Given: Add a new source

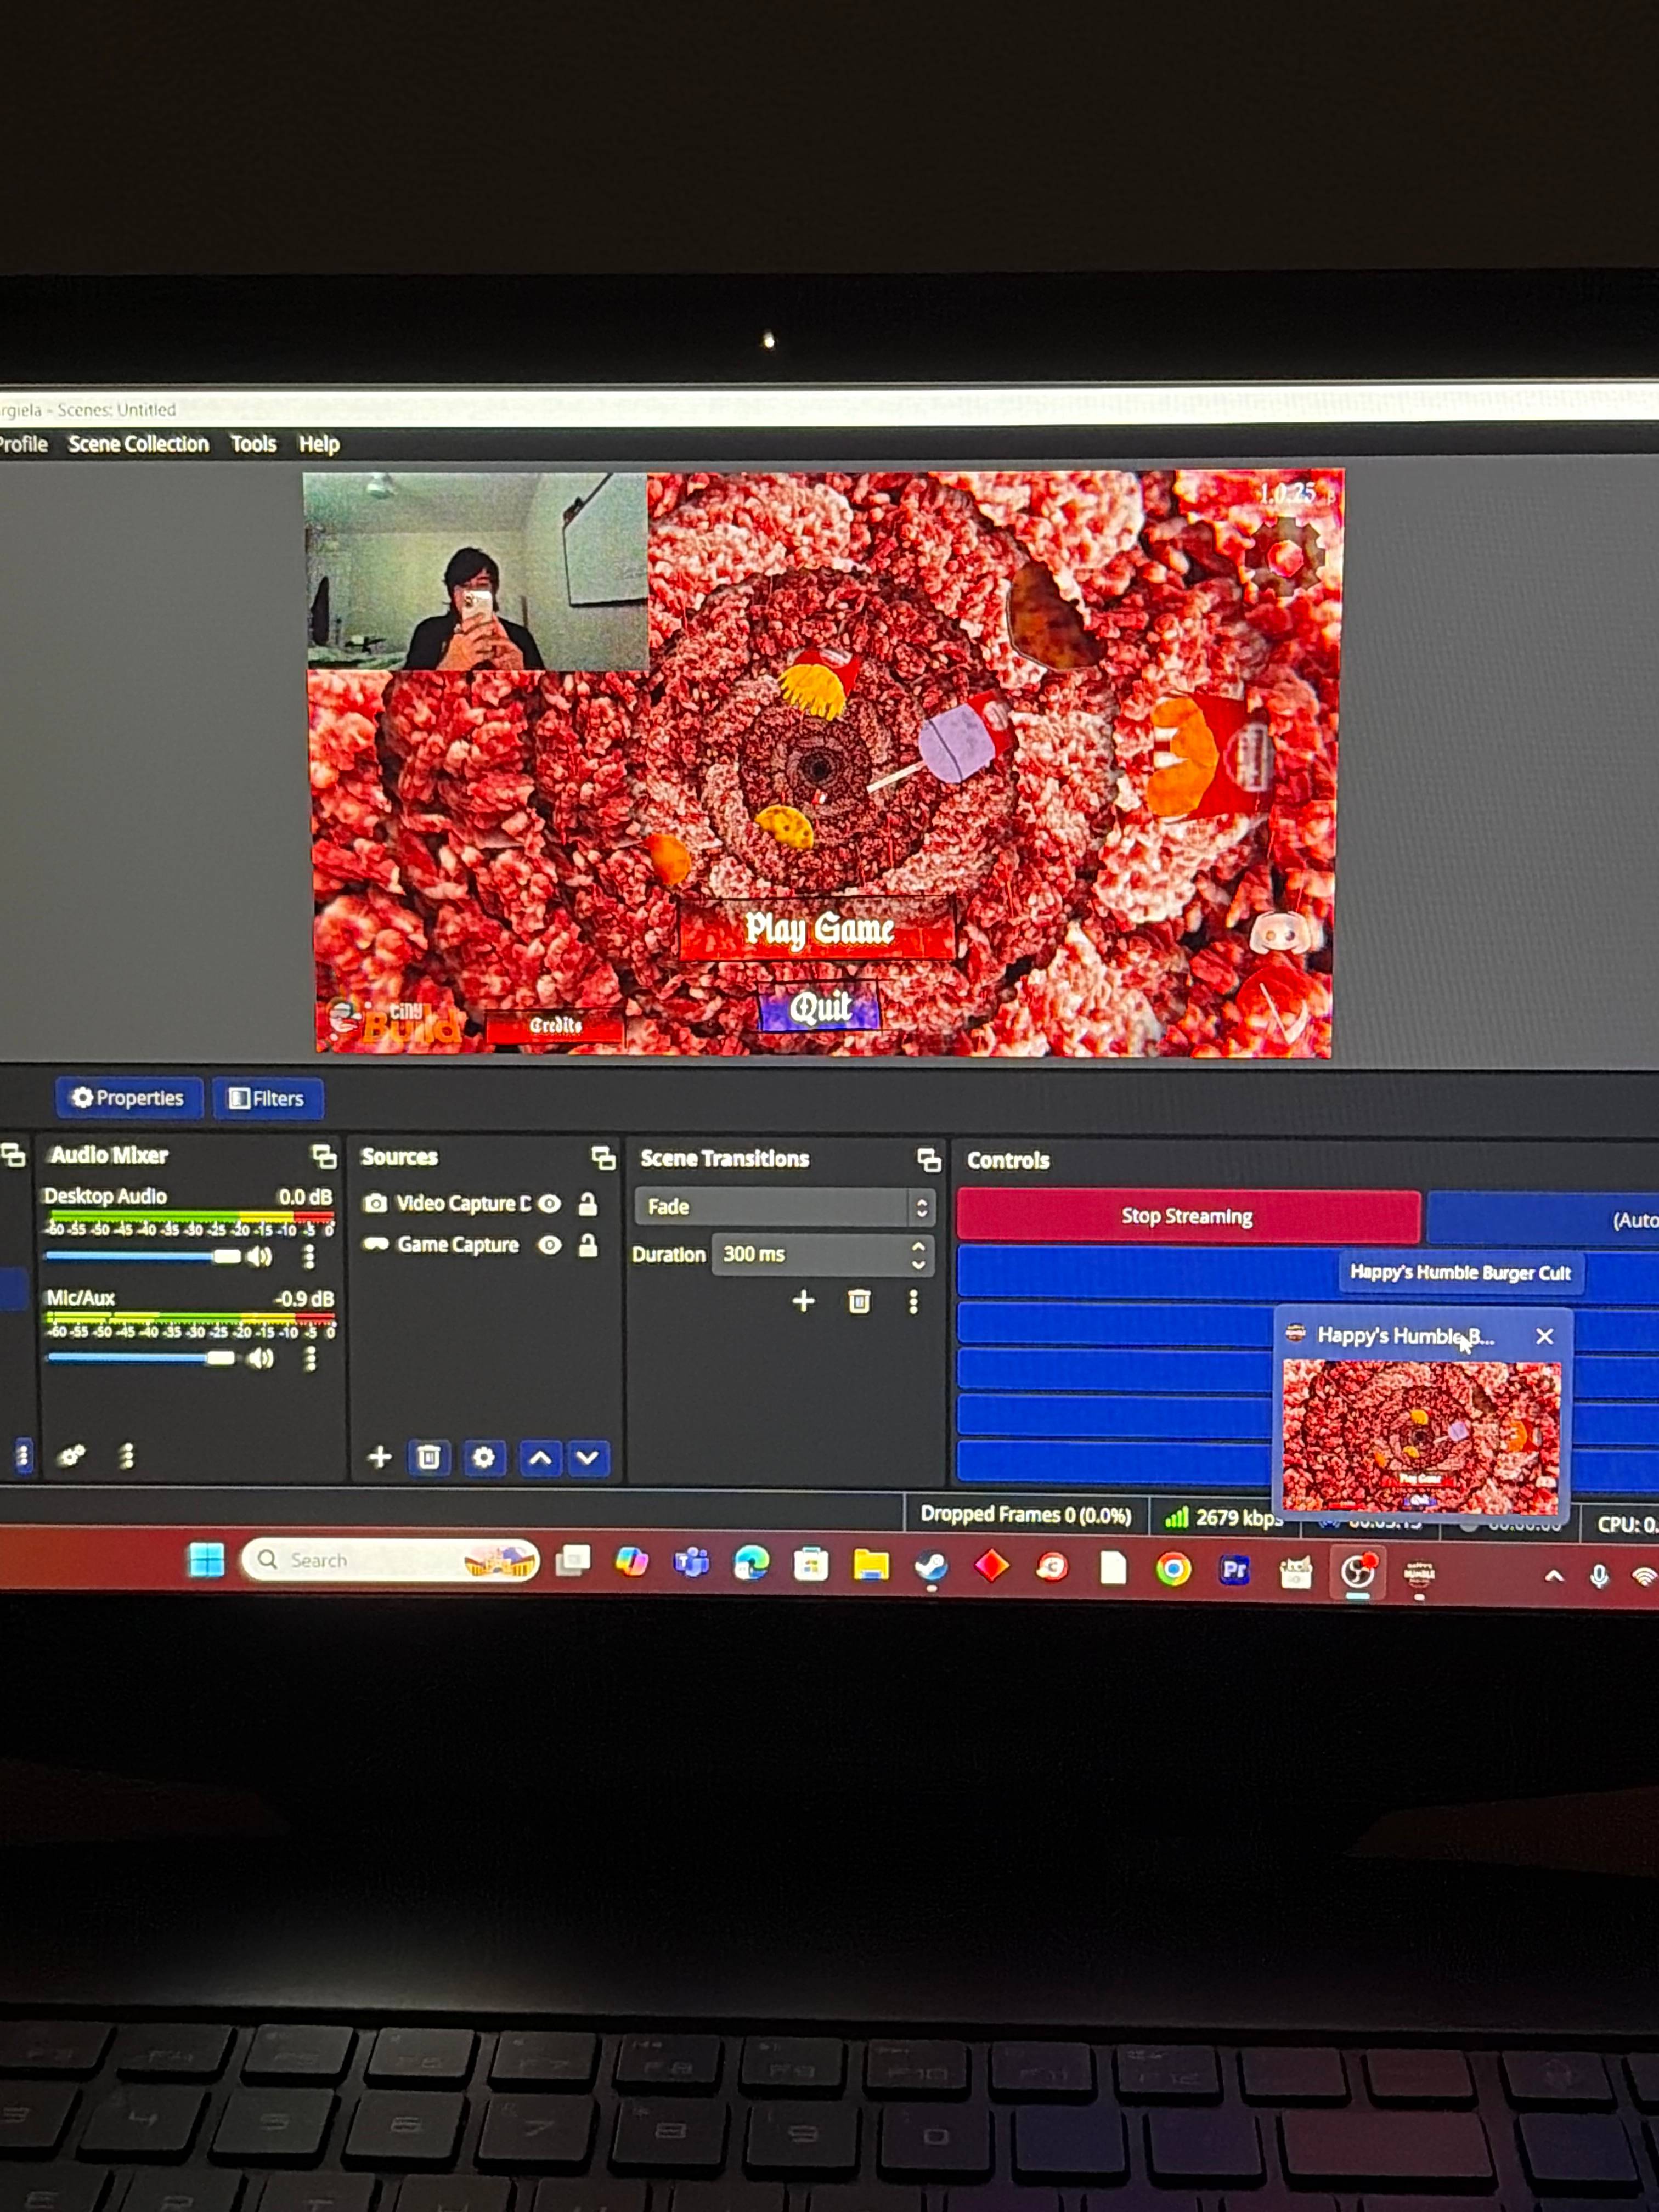Looking at the screenshot, I should point(379,1456).
